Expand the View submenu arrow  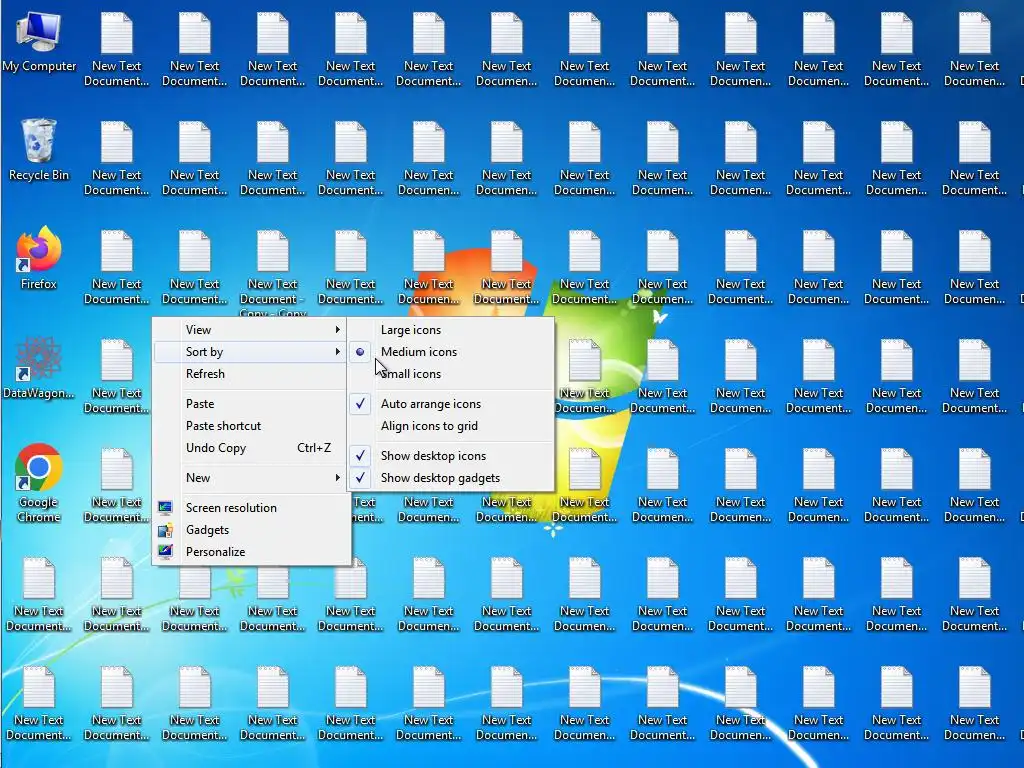[x=338, y=330]
